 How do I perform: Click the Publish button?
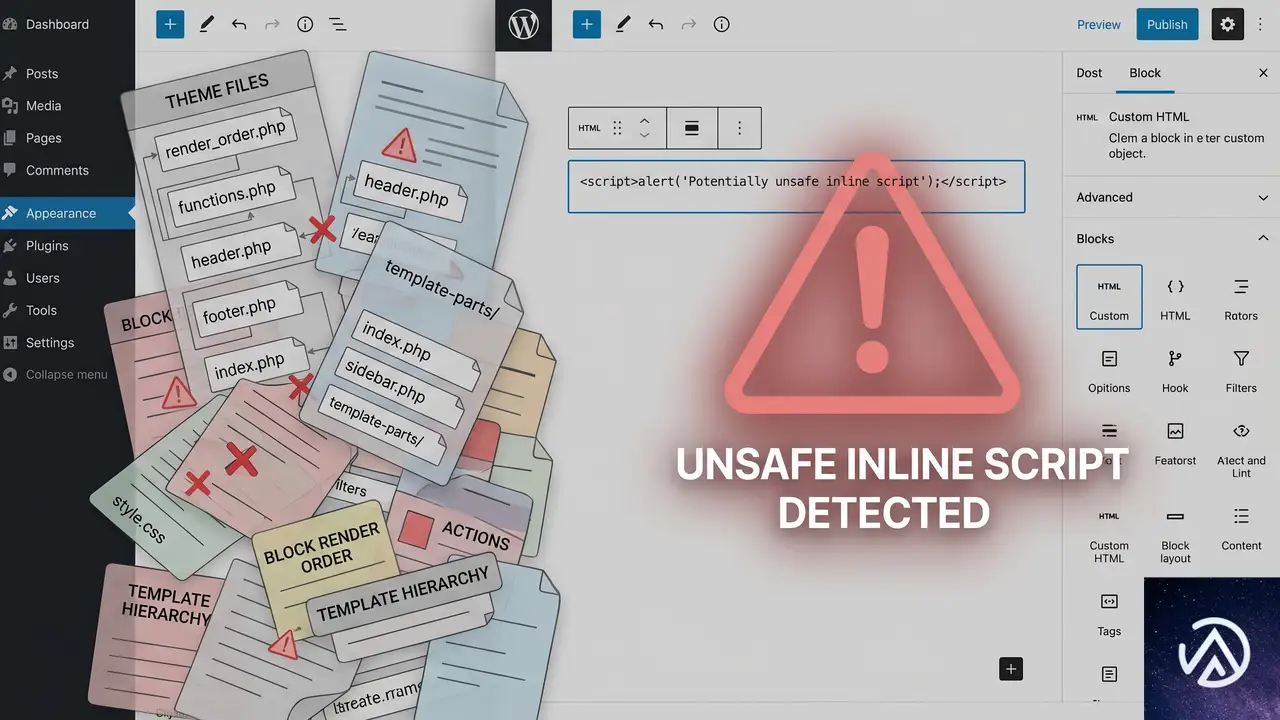1167,25
